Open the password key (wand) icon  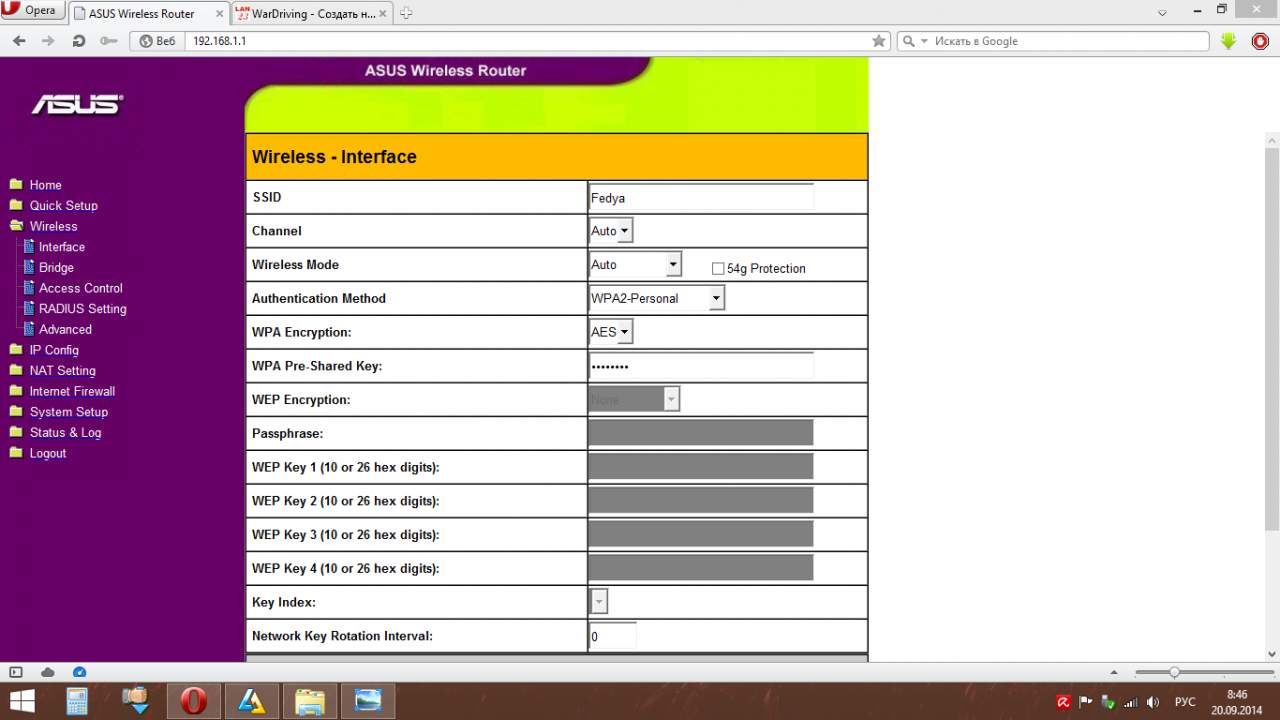tap(109, 41)
